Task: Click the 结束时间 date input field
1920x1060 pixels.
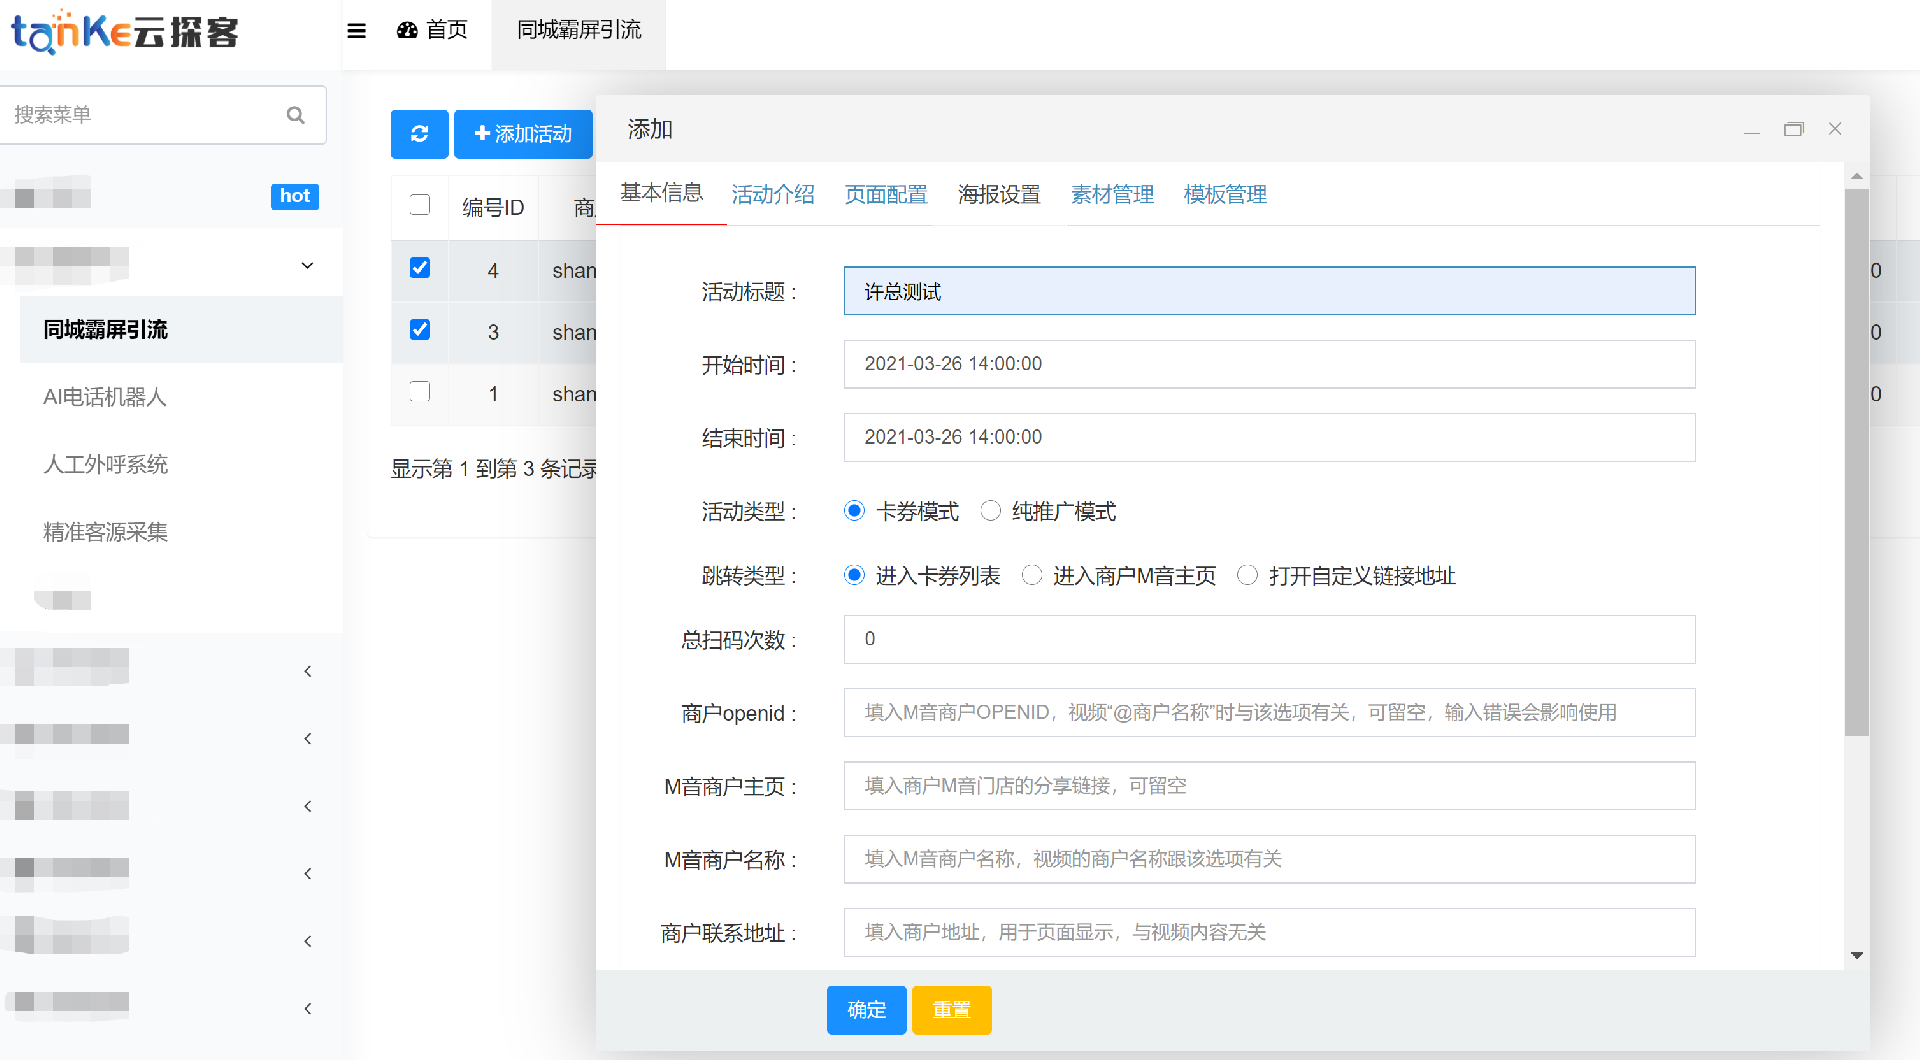Action: pyautogui.click(x=1270, y=437)
